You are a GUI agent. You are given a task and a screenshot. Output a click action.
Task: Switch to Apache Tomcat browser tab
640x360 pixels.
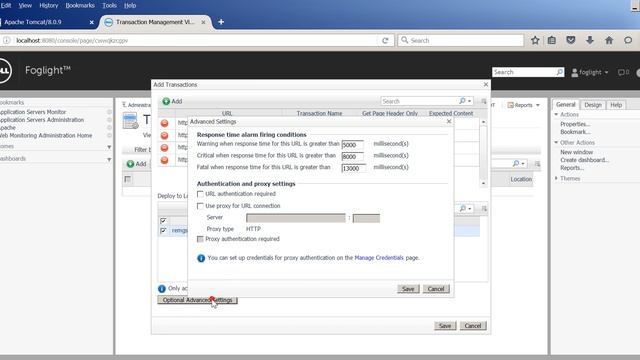pyautogui.click(x=45, y=22)
